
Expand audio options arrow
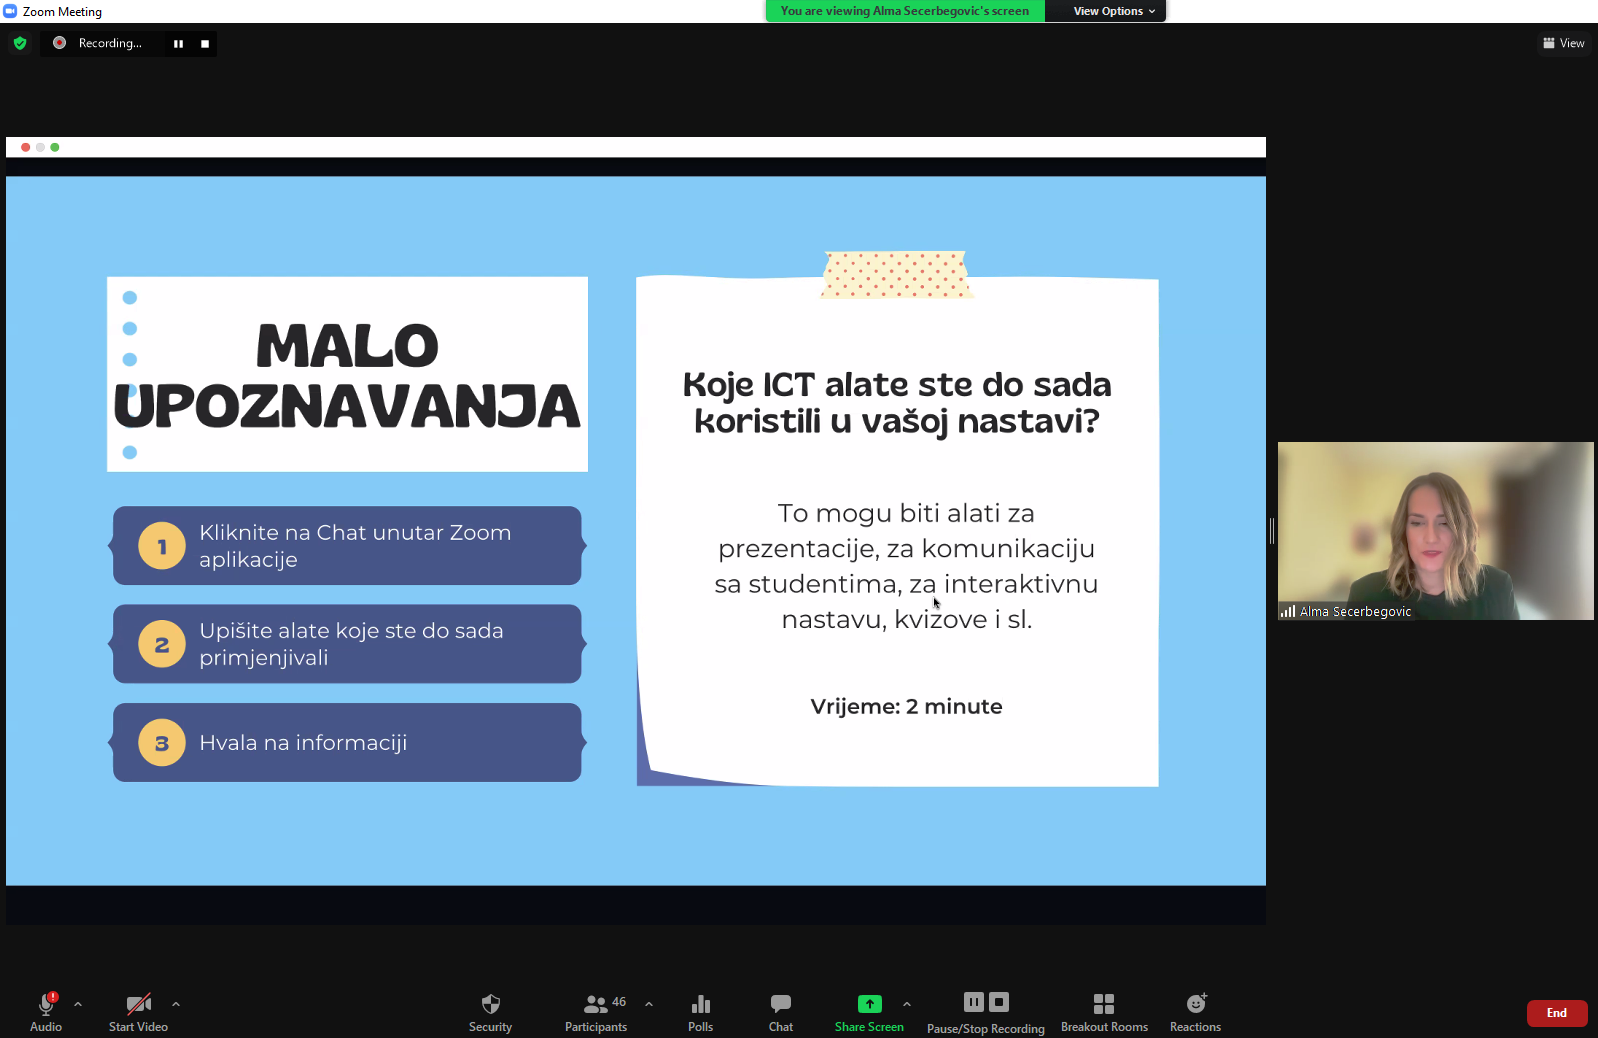click(78, 1004)
